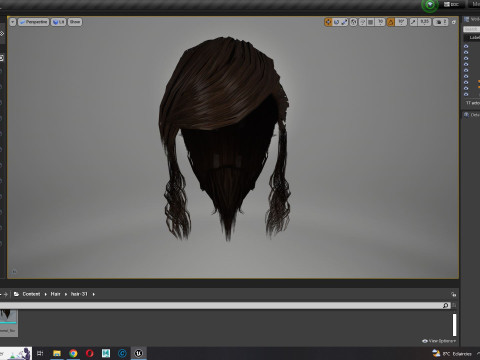The height and width of the screenshot is (360, 480).
Task: Open weather widget showing 8°C
Action: 452,353
